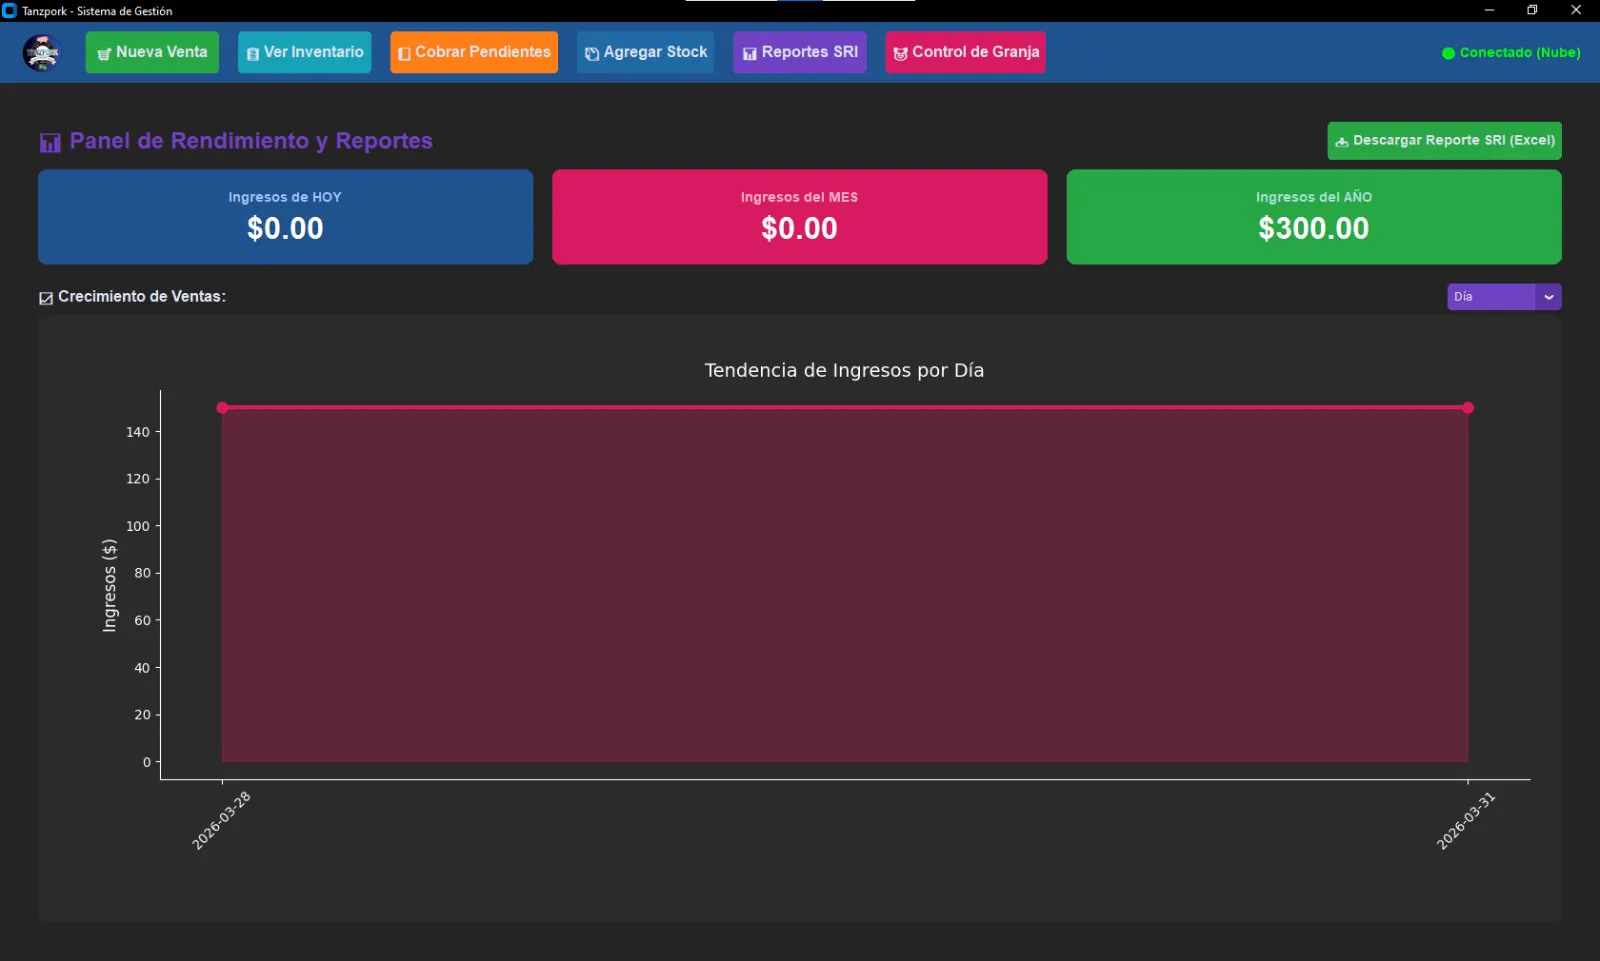Select the Ingresos del MES card
The width and height of the screenshot is (1600, 961).
click(x=799, y=217)
